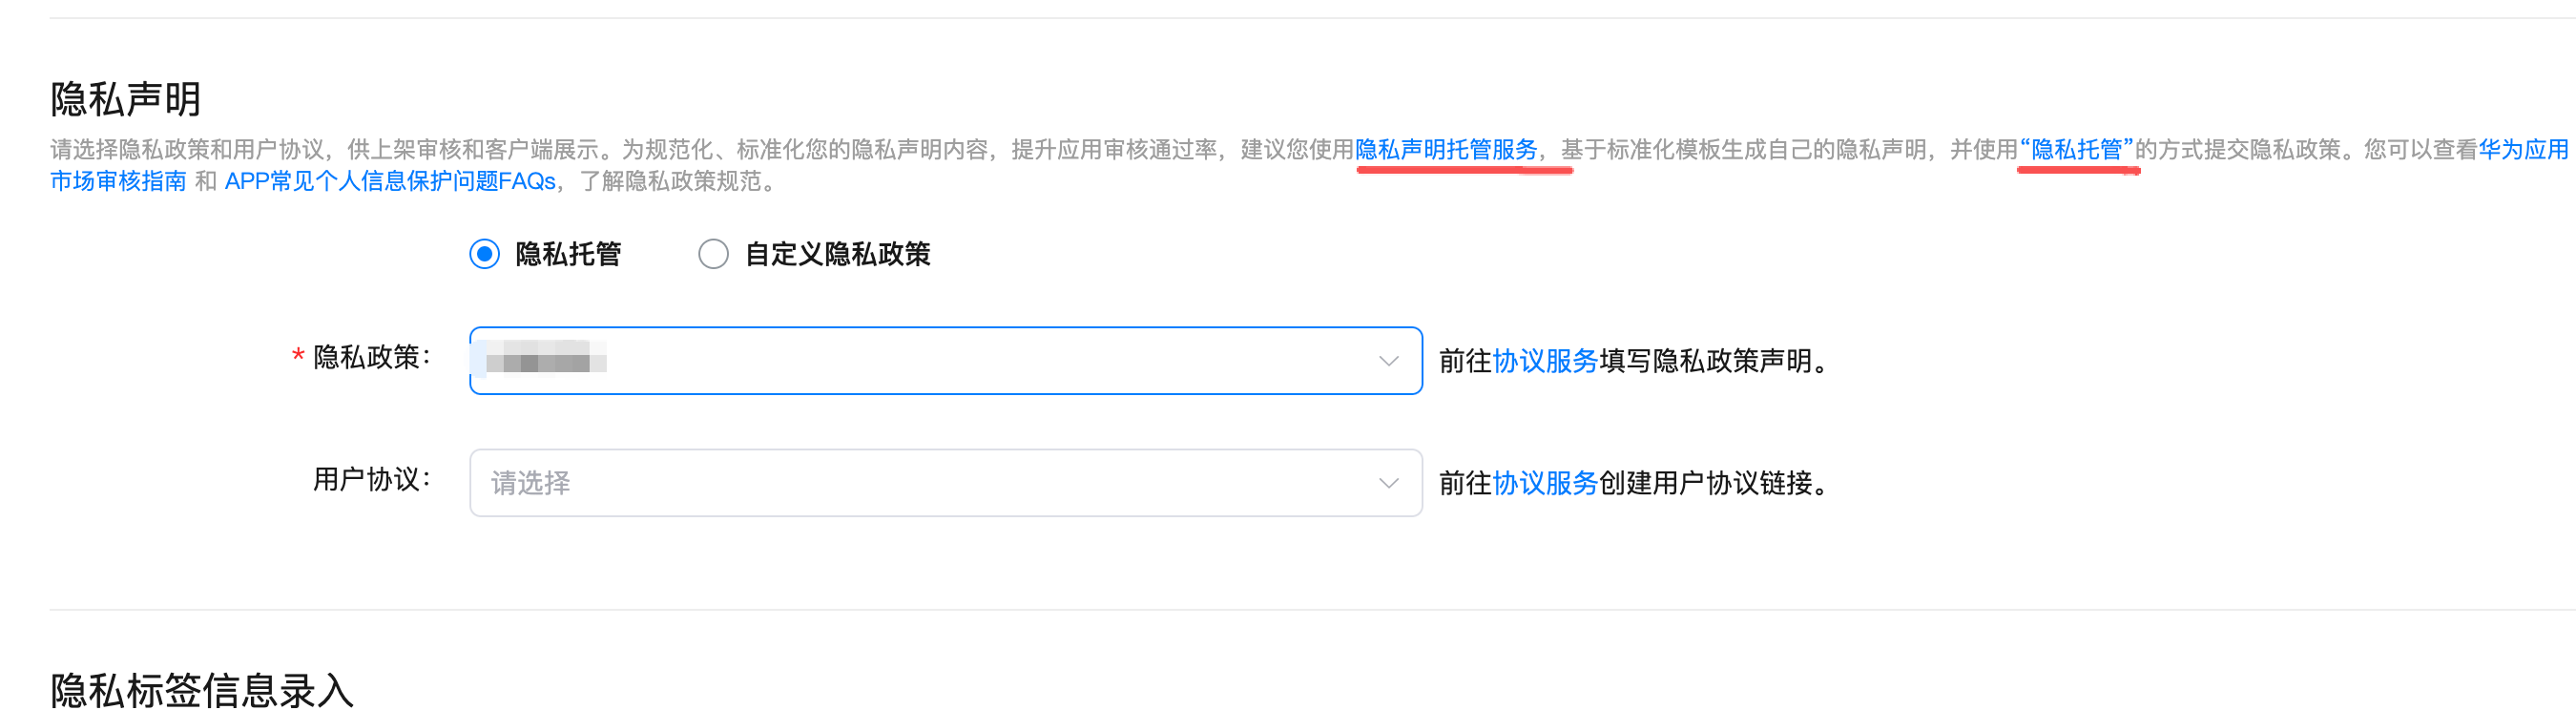2576x710 pixels.
Task: Click the 自定义隐私政策 option label text
Action: 837,254
